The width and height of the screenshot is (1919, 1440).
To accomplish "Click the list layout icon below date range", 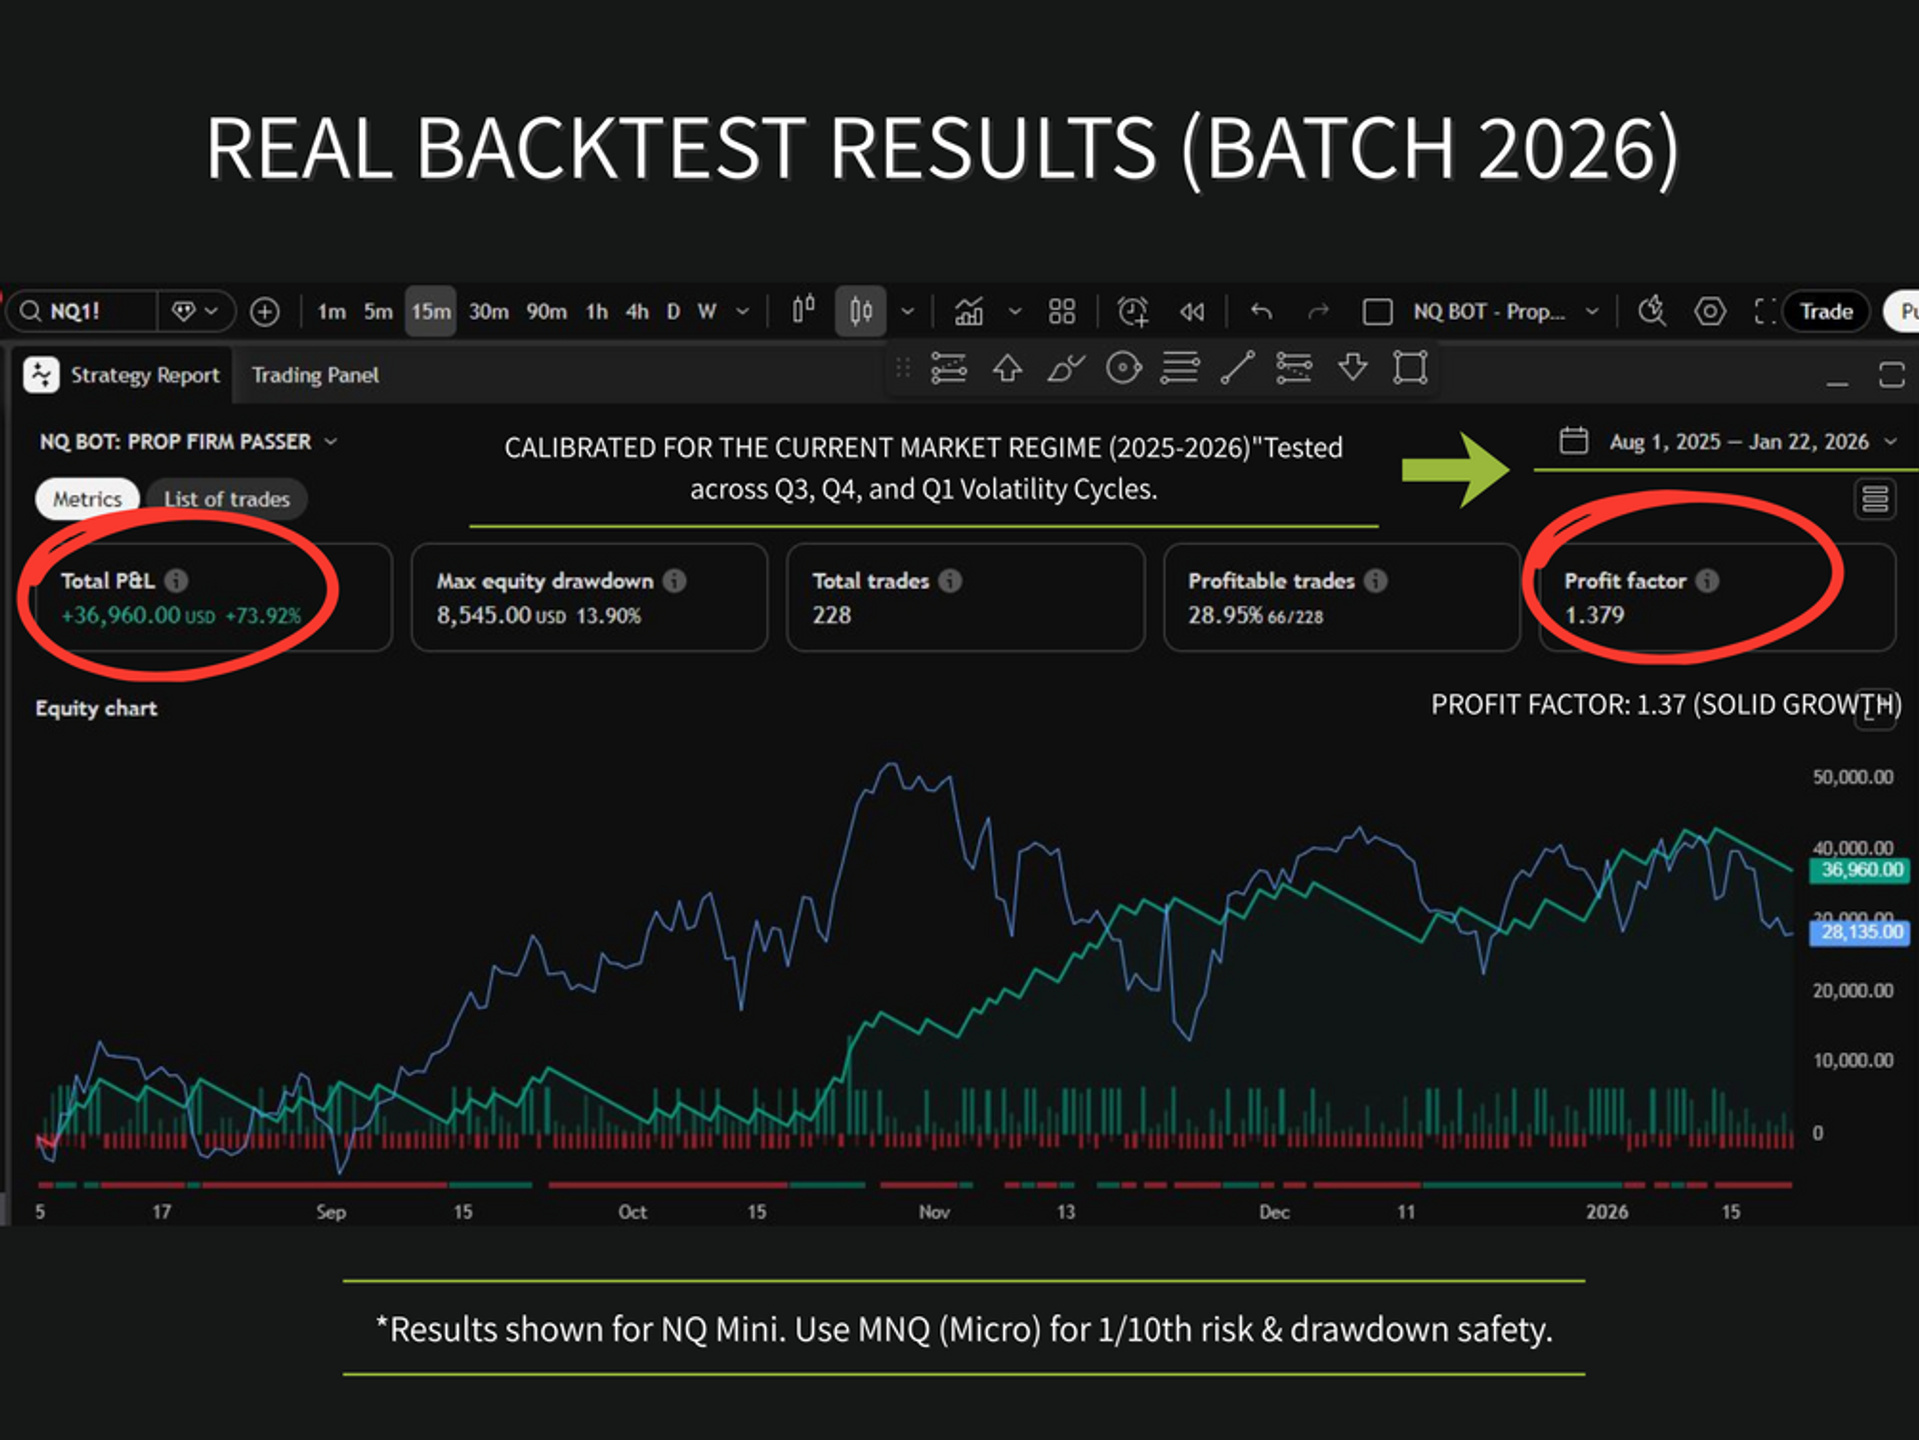I will [x=1875, y=498].
